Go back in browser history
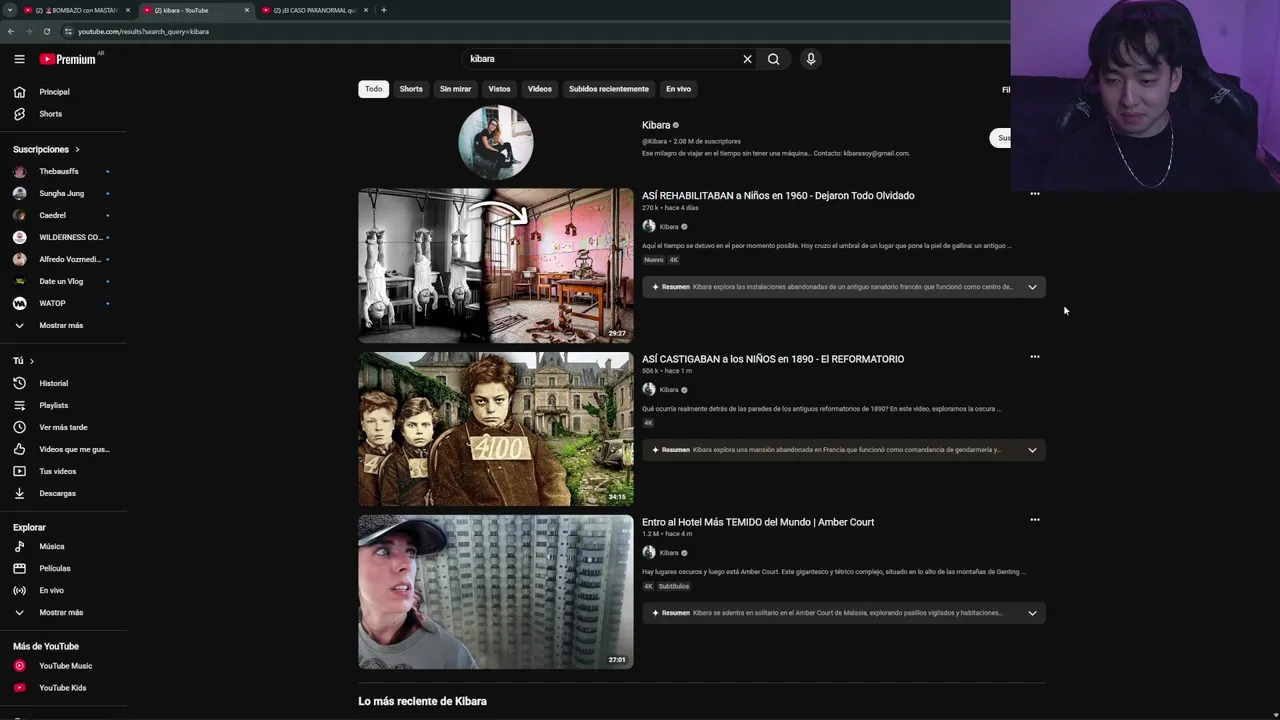The image size is (1280, 720). point(11,31)
